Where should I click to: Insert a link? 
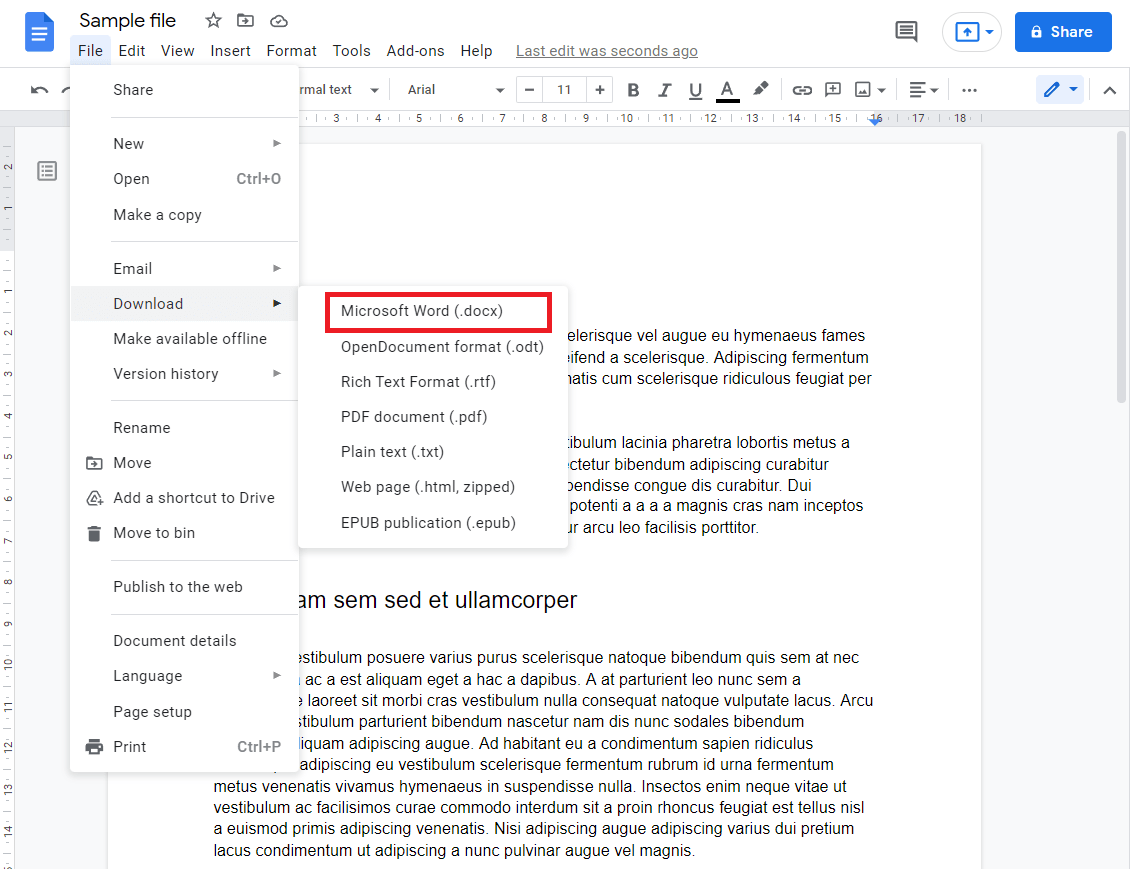802,89
